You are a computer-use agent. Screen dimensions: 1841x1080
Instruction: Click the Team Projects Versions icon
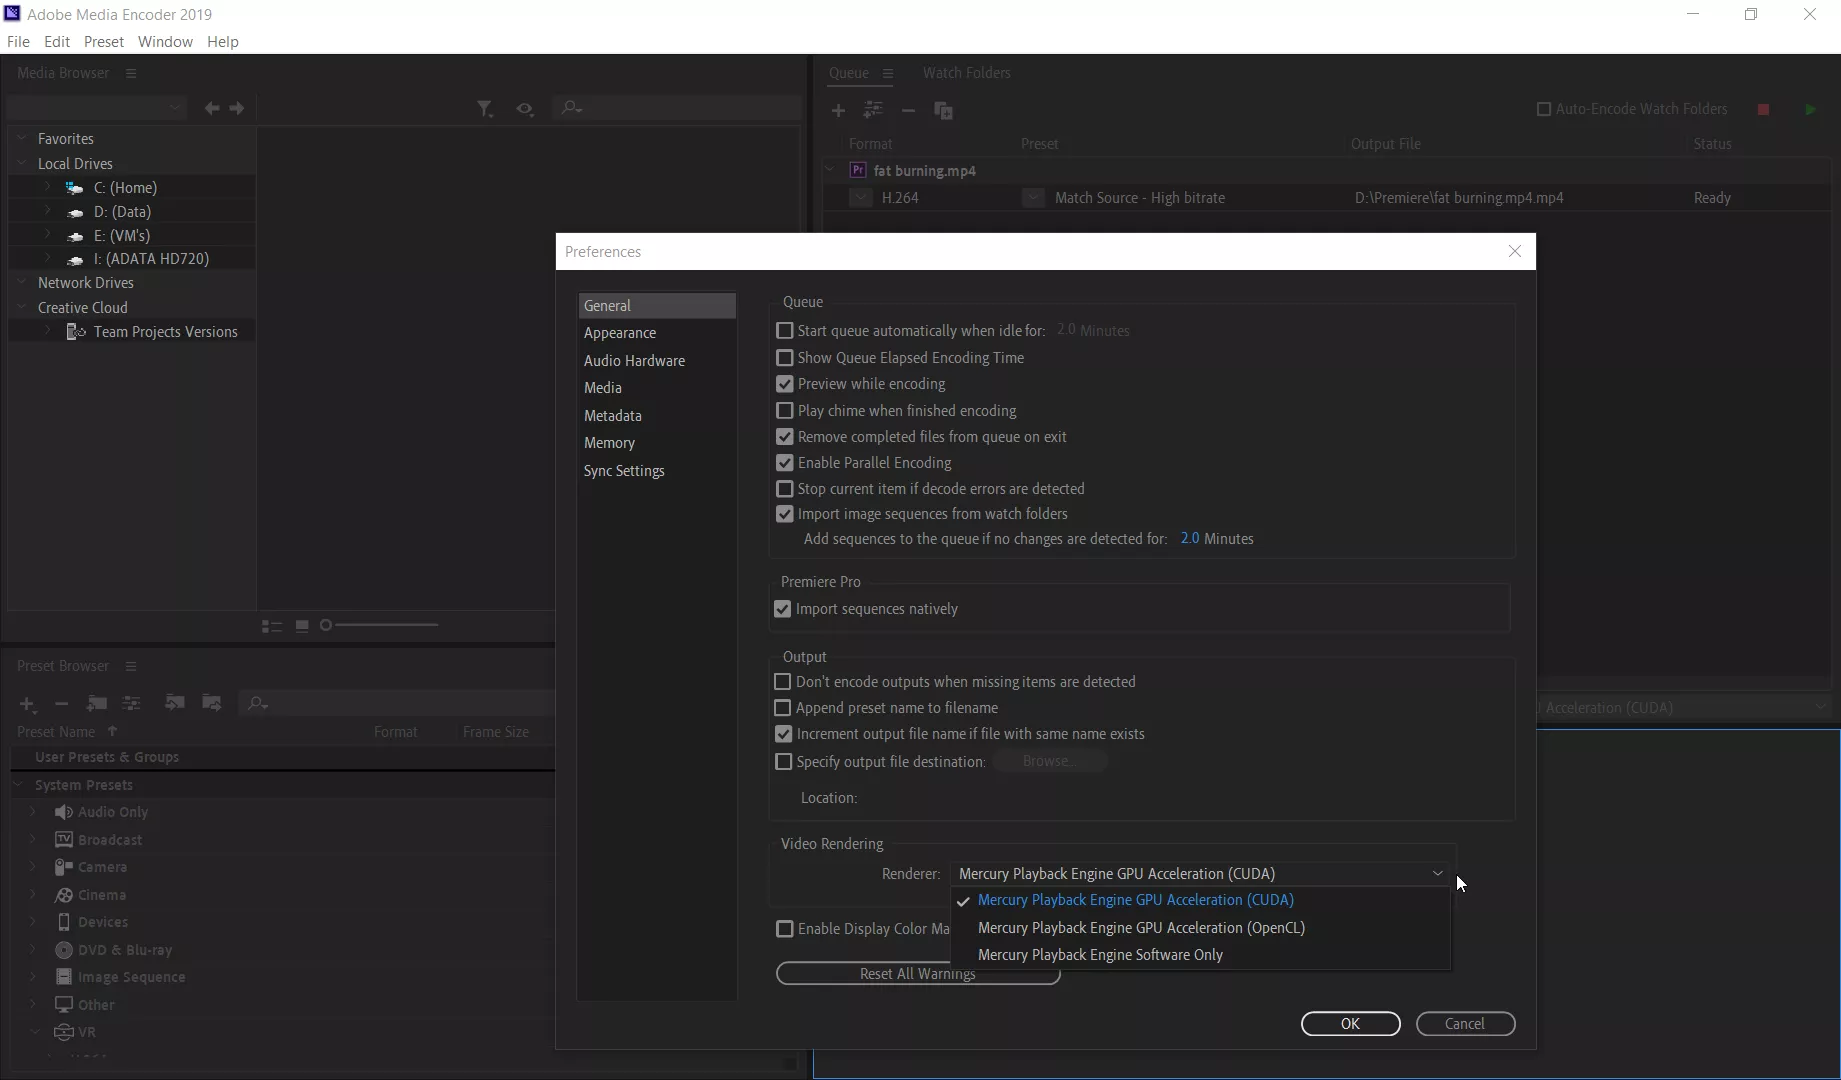coord(76,331)
